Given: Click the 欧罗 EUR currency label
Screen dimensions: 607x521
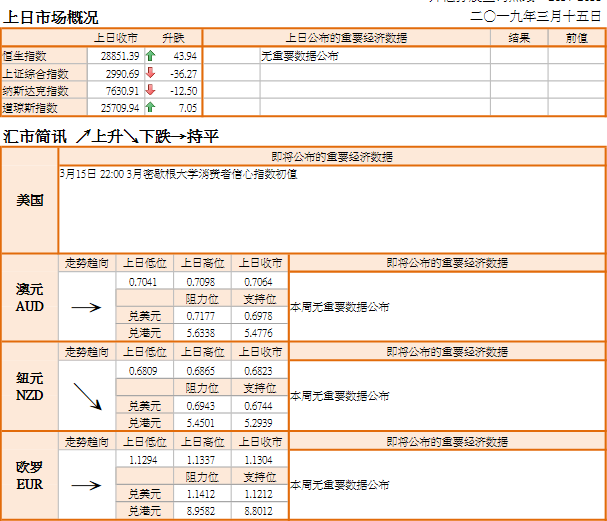Looking at the screenshot, I should coord(30,476).
